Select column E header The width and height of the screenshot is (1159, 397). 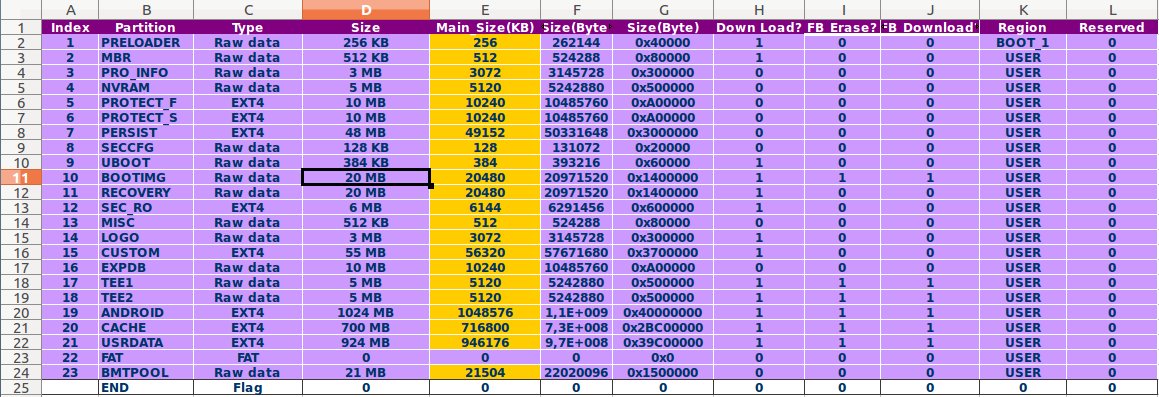coord(485,10)
